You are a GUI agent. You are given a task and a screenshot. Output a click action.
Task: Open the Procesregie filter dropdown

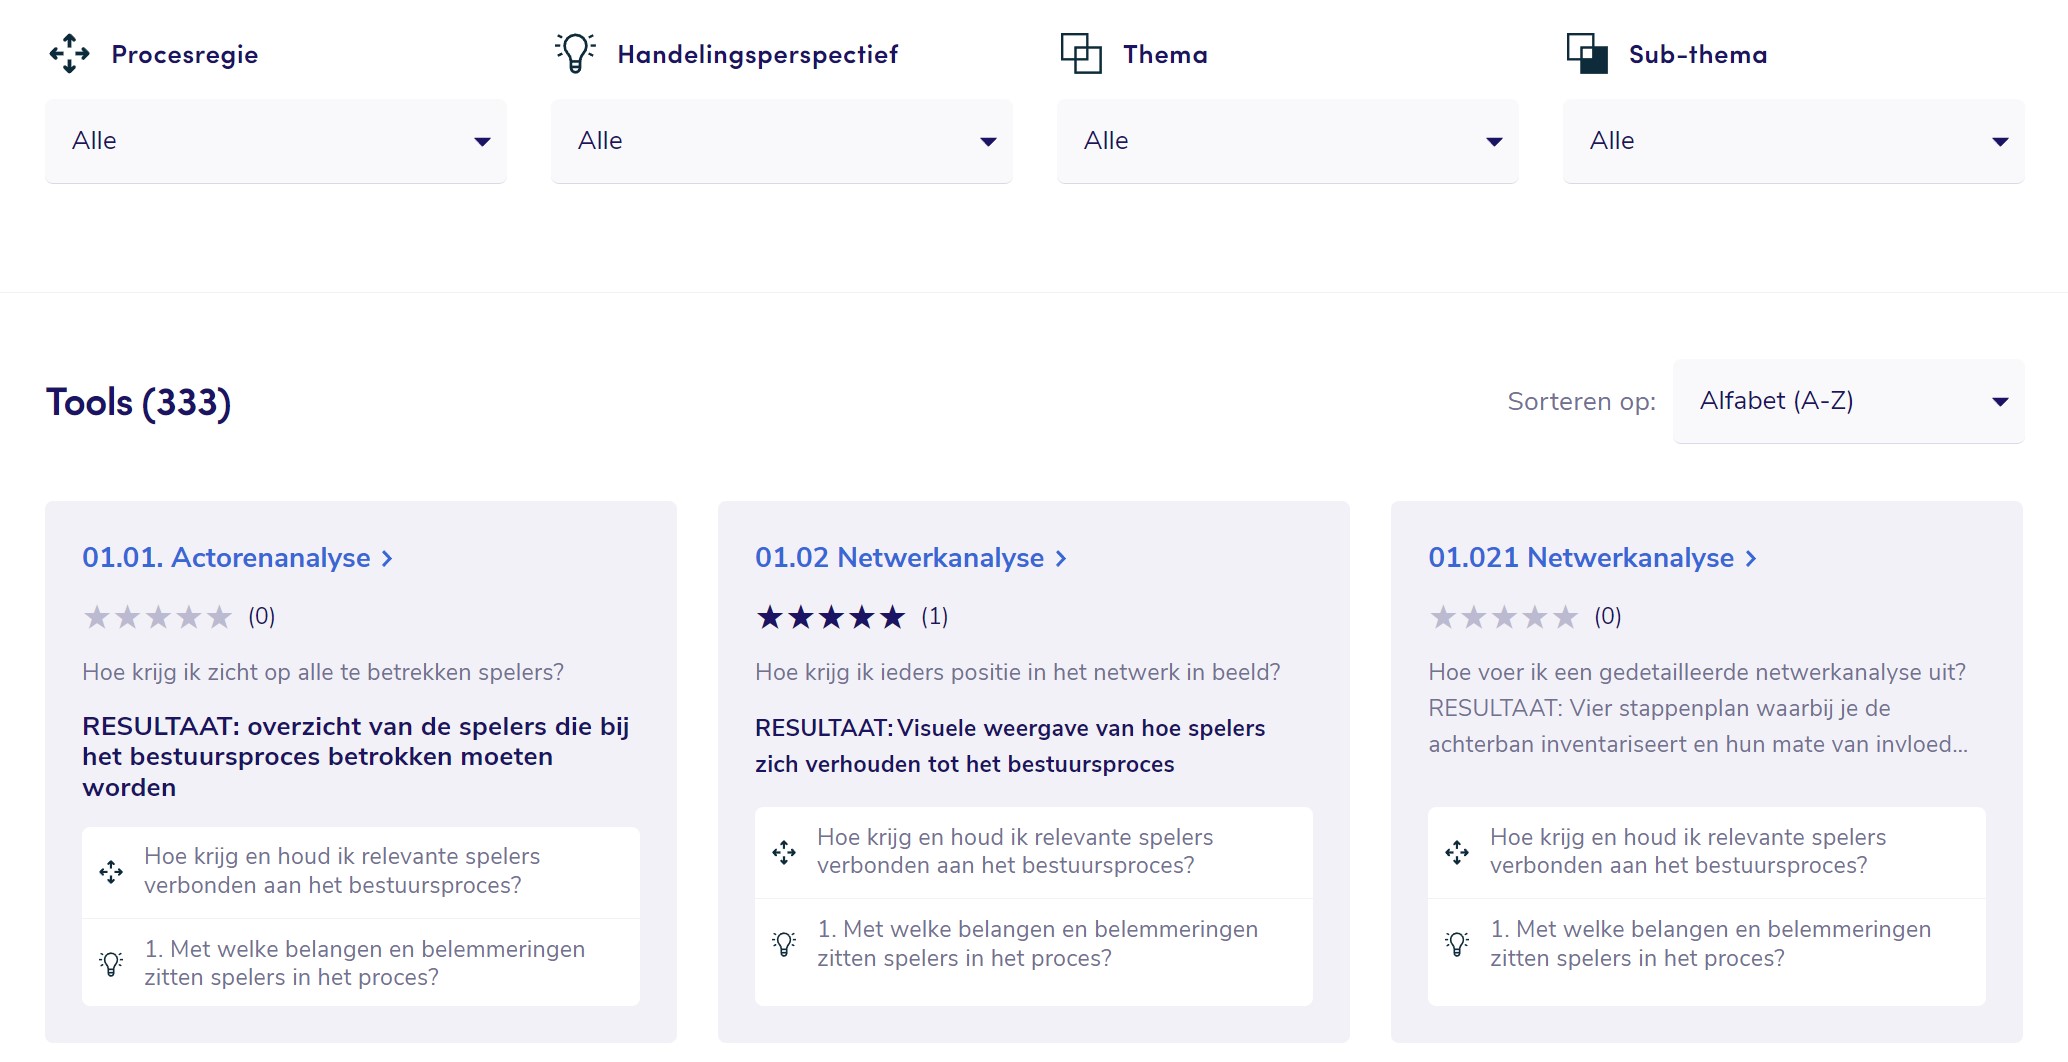click(x=276, y=141)
